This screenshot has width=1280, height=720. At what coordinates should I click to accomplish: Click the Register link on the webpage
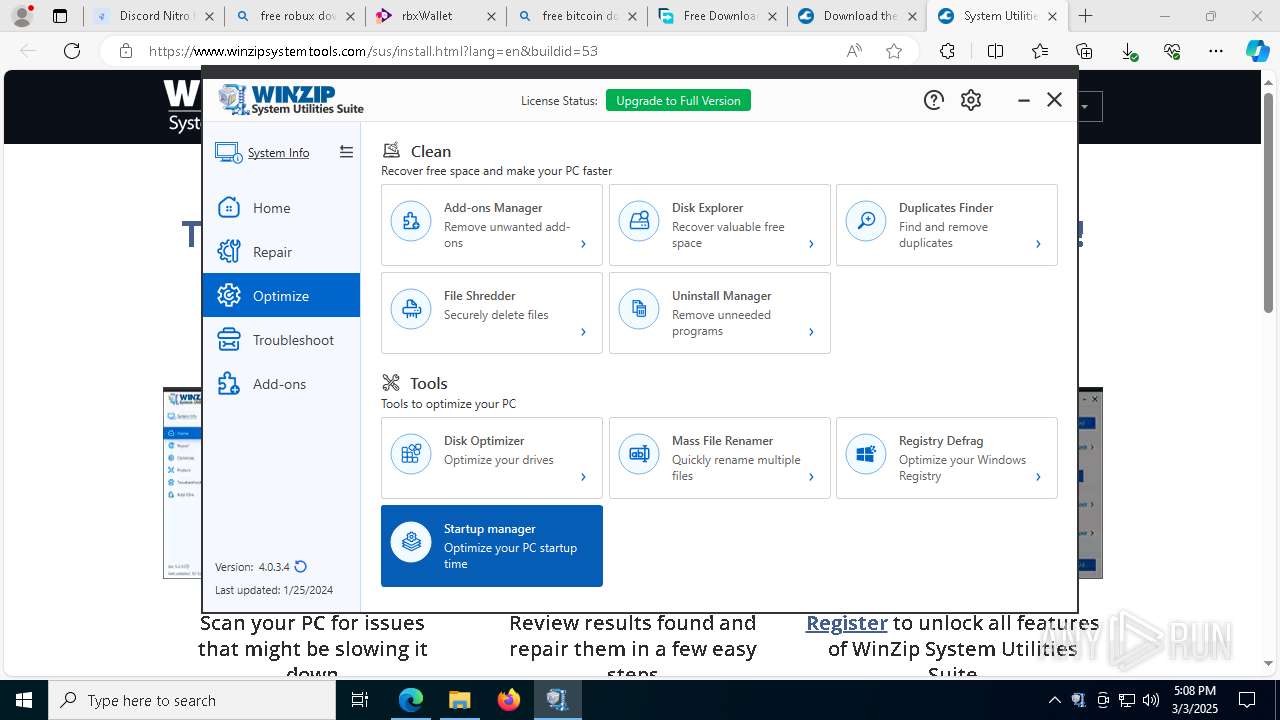click(847, 623)
